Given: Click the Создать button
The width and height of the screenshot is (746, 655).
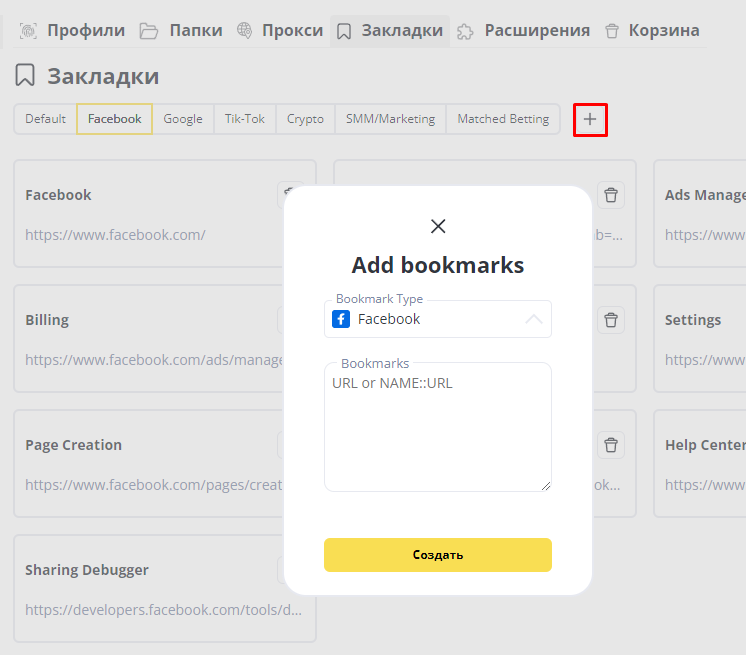Looking at the screenshot, I should click(438, 555).
